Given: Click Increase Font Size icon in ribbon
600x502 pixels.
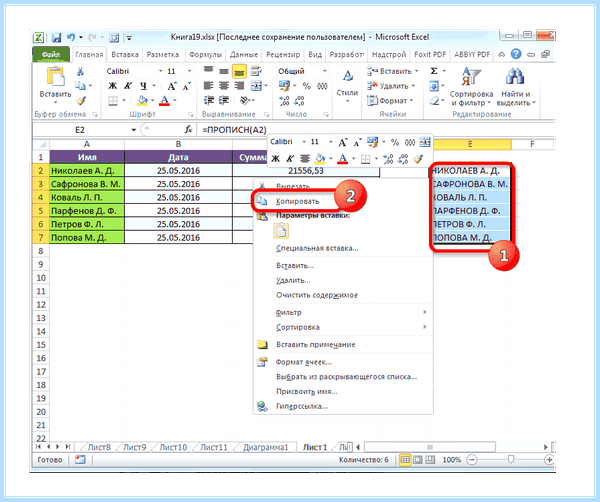Looking at the screenshot, I should point(171,86).
